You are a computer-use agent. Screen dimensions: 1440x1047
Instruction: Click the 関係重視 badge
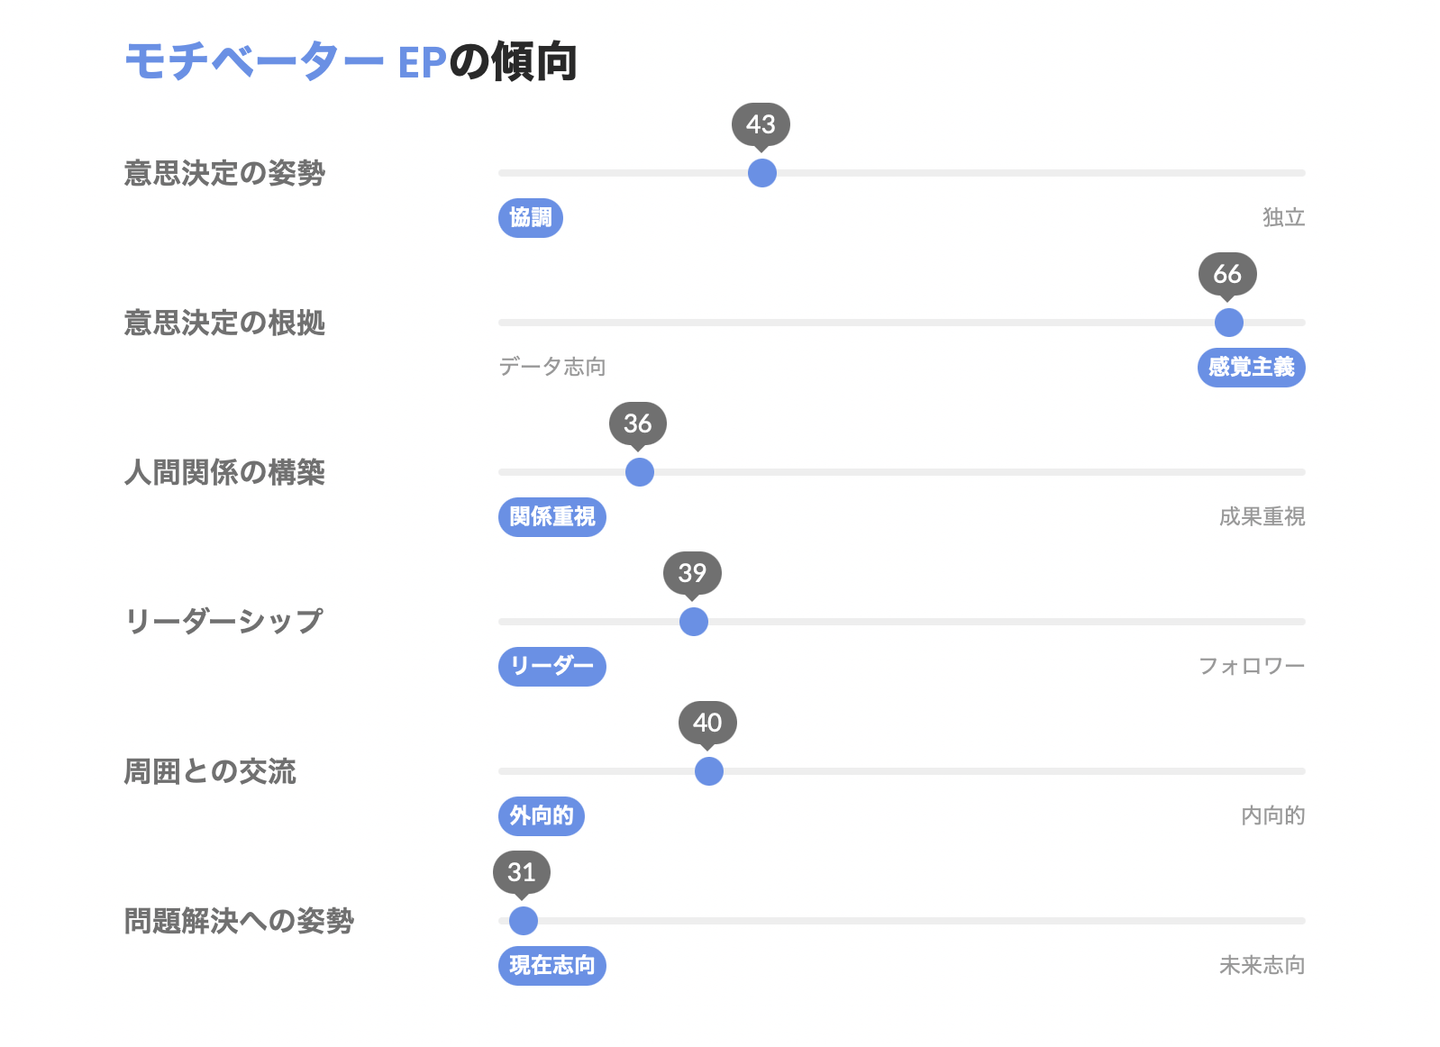coord(552,516)
